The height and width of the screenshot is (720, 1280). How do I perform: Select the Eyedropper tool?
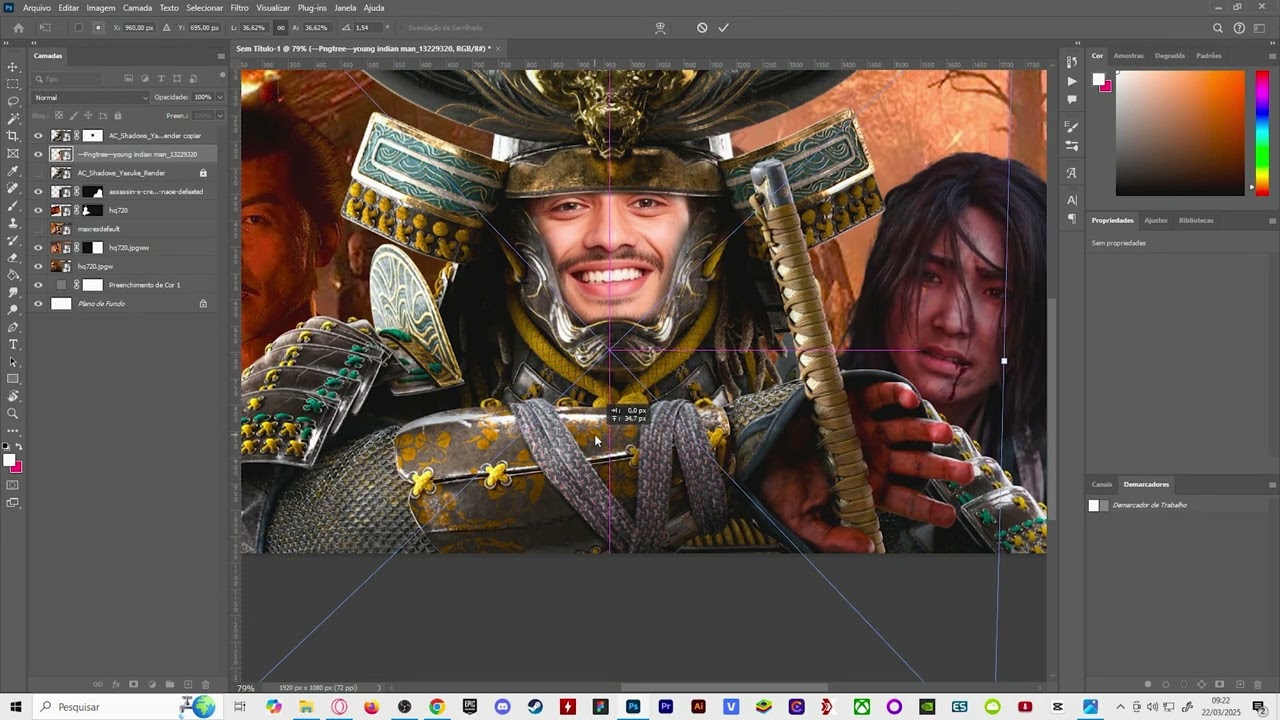tap(13, 171)
